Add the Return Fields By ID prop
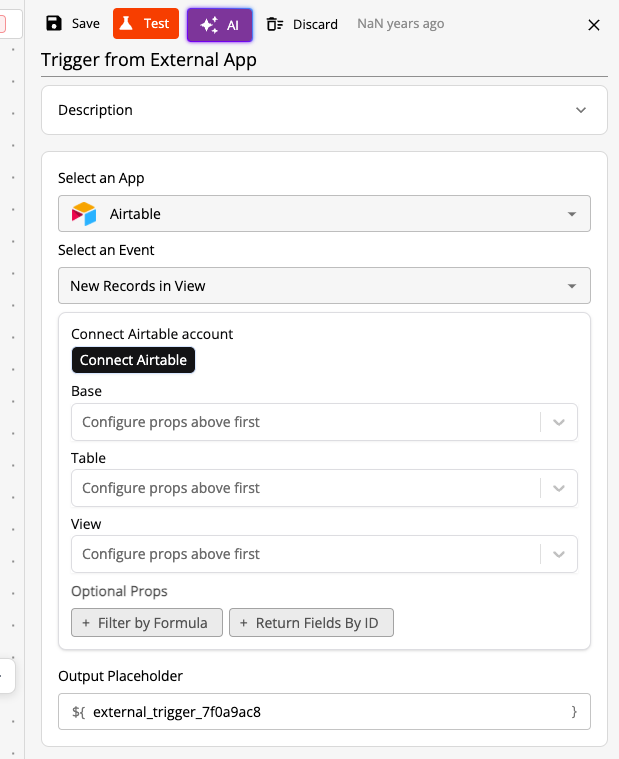Screen dimensions: 619x759 [311, 622]
